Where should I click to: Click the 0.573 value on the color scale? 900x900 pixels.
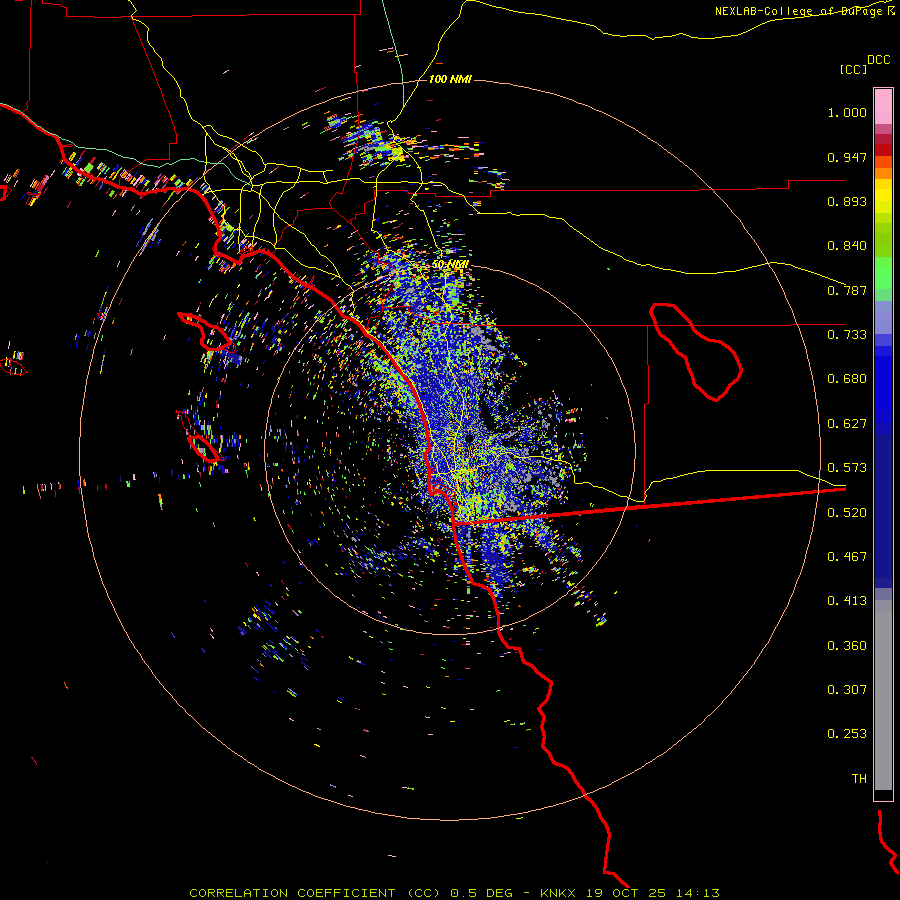[847, 468]
